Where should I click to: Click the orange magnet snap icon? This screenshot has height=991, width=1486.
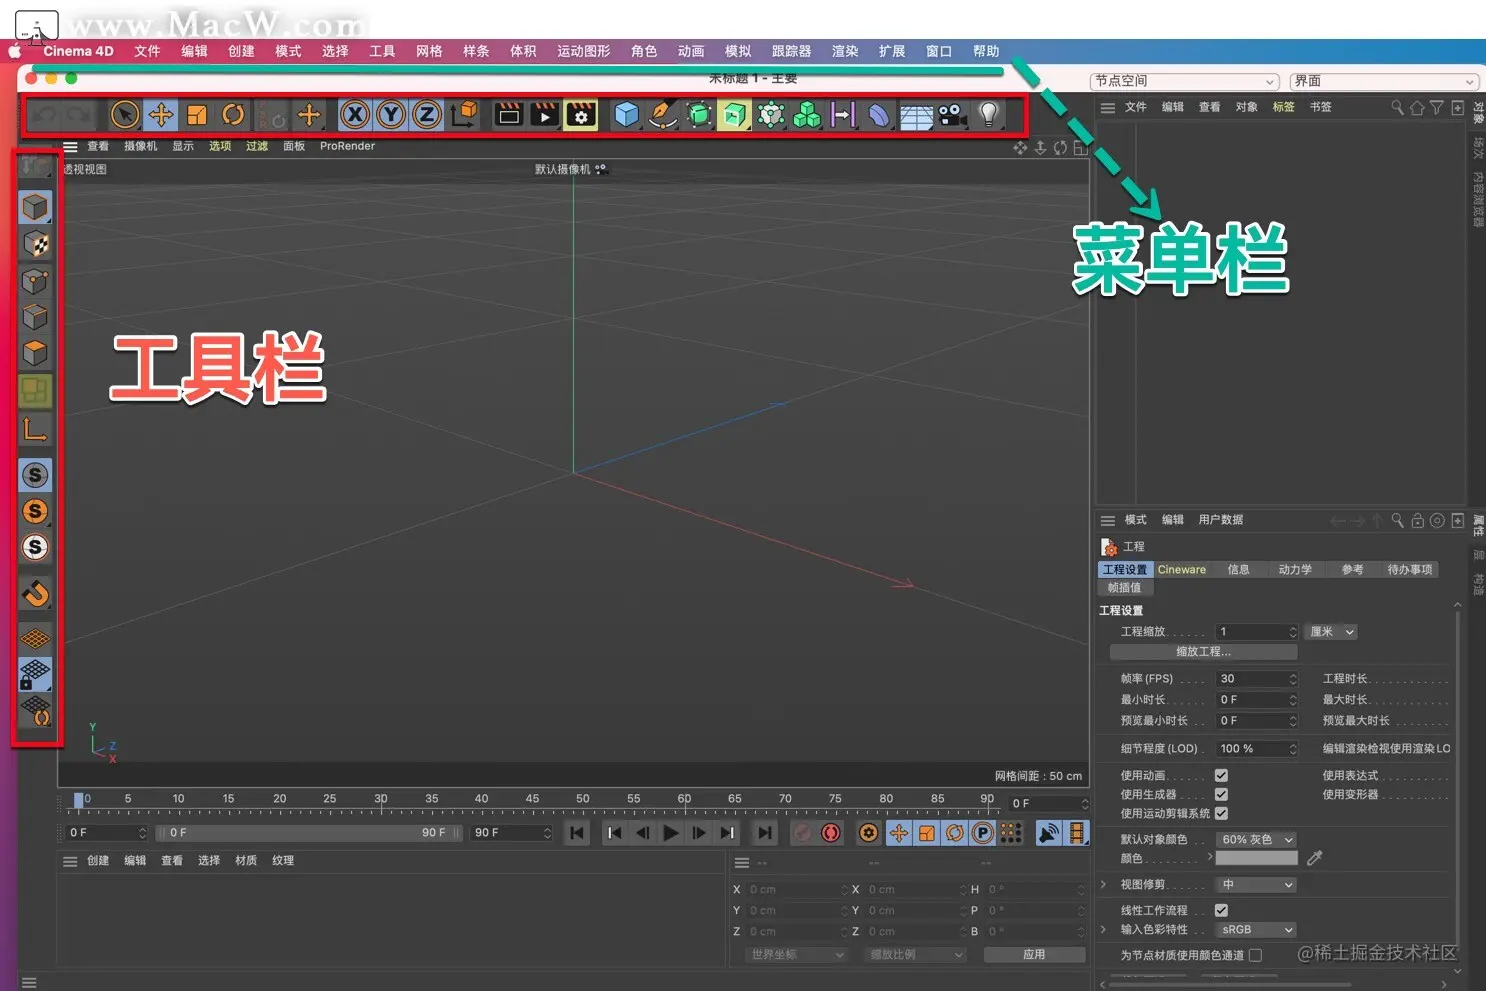pyautogui.click(x=35, y=594)
